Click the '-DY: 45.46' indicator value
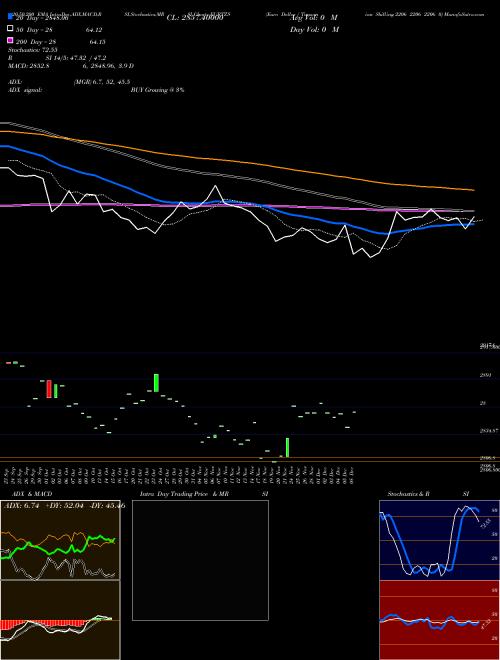This screenshot has width=500, height=660. (107, 506)
